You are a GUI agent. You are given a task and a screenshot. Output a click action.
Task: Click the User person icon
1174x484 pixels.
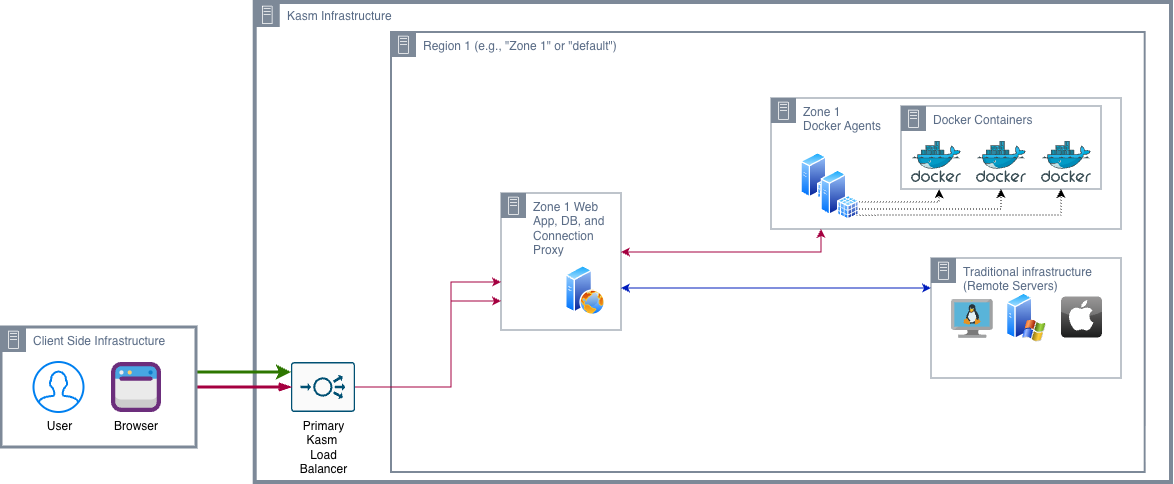[x=58, y=387]
